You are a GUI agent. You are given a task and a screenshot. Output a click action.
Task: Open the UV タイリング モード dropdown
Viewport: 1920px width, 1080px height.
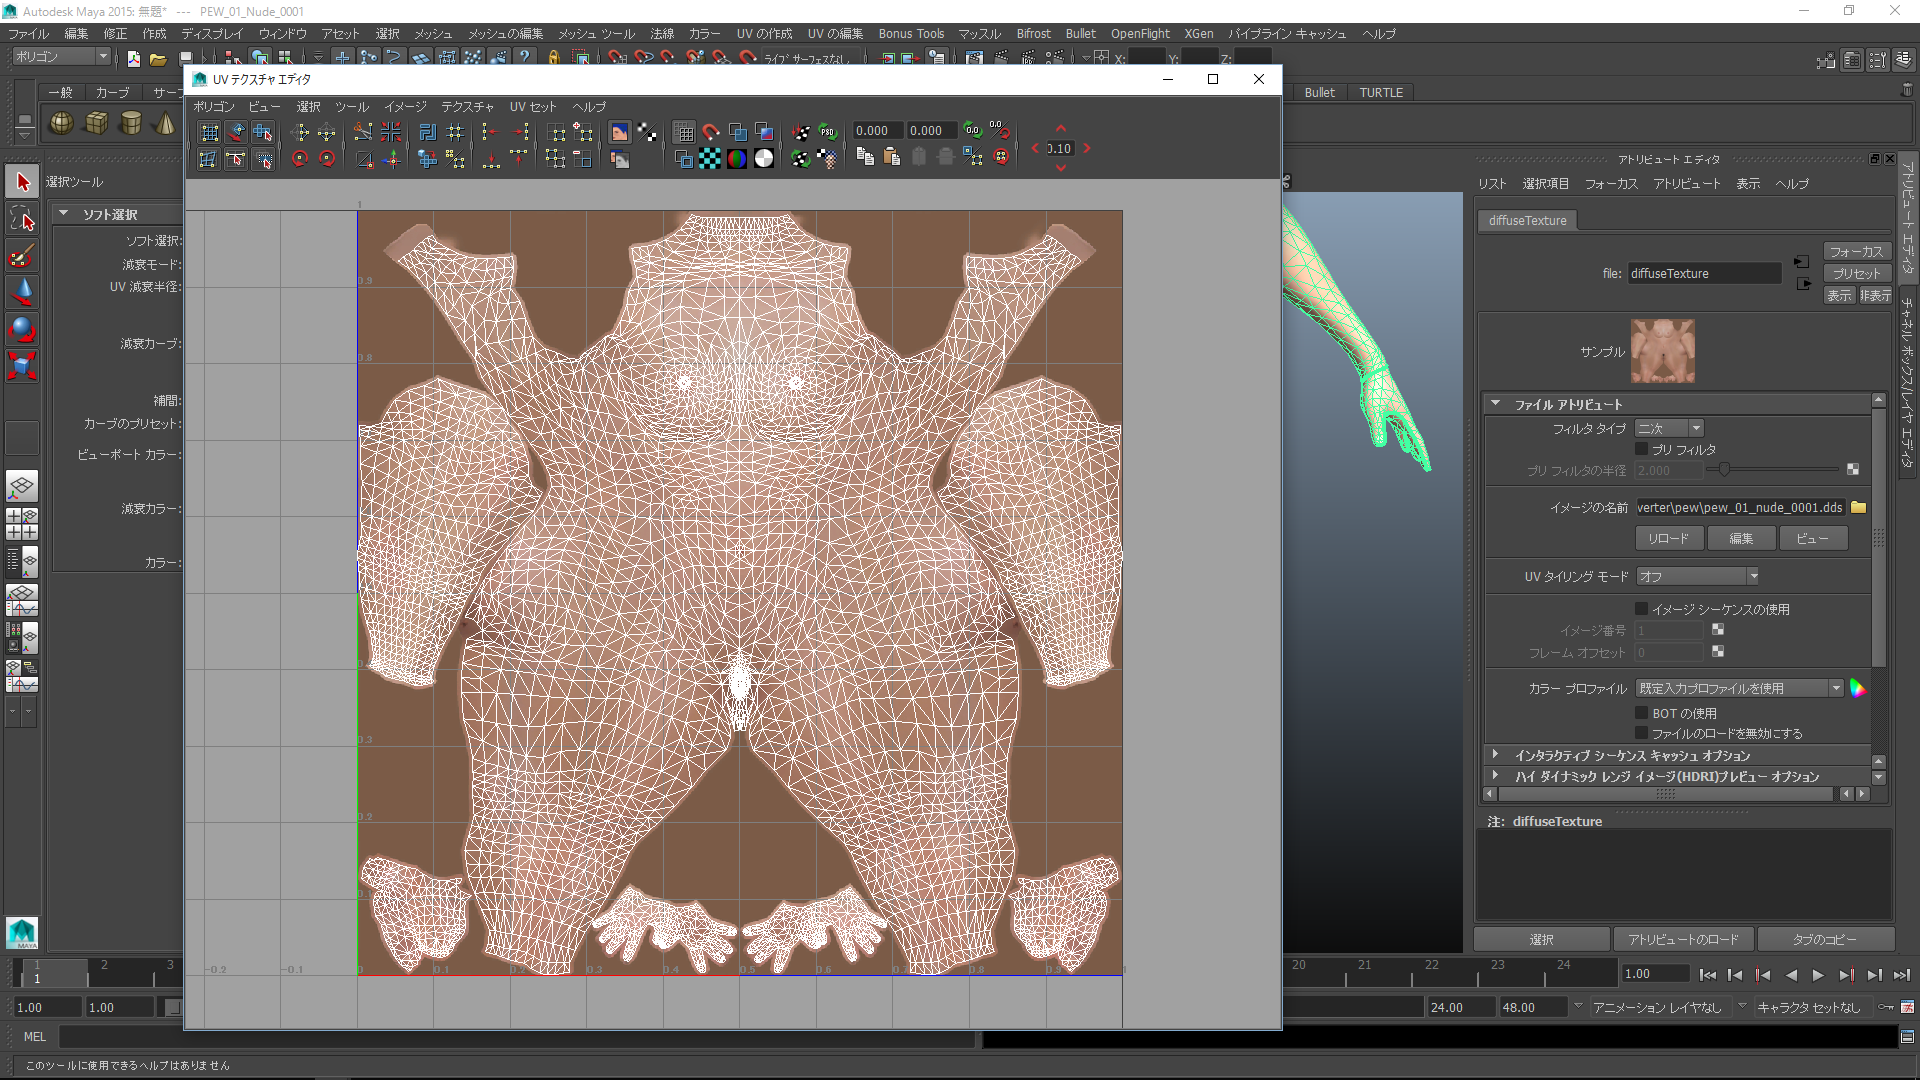(x=1697, y=577)
